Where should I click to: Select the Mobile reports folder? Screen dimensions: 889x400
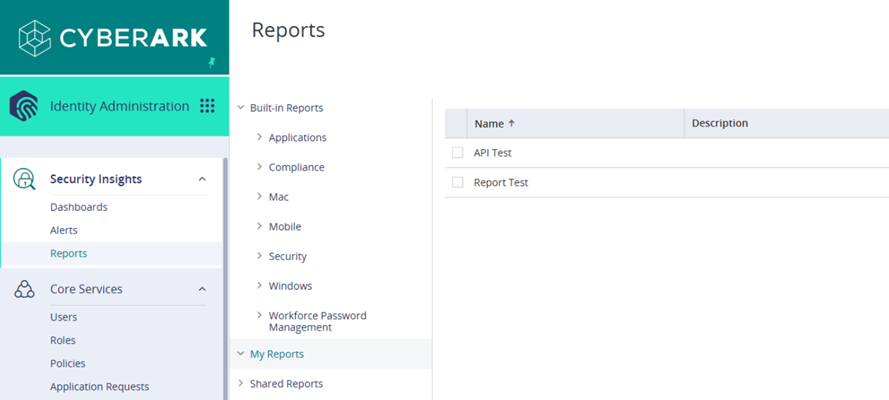[x=285, y=226]
